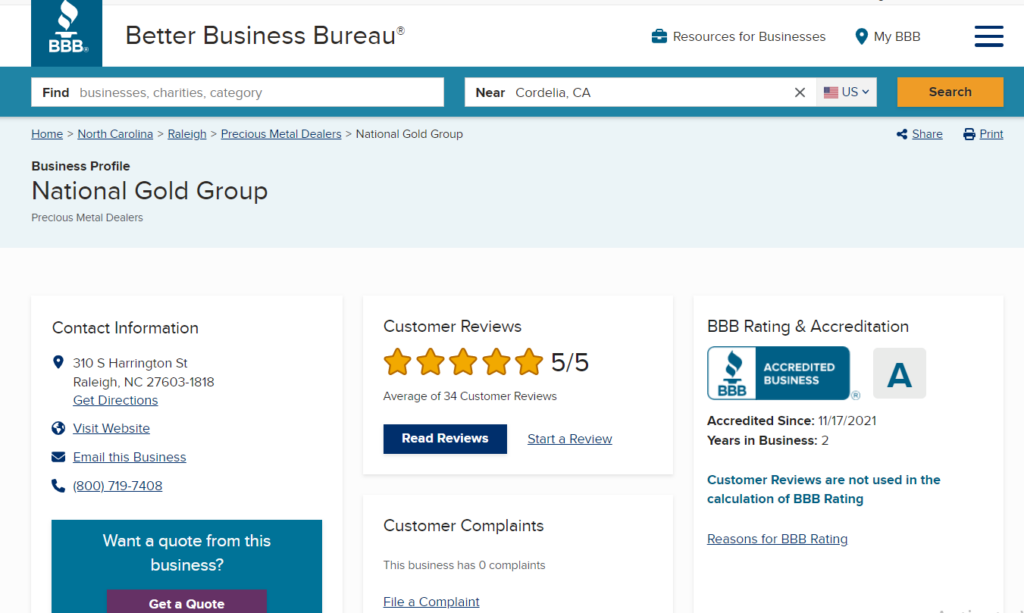Click the 'This business has 0 complaints' text

[x=464, y=565]
